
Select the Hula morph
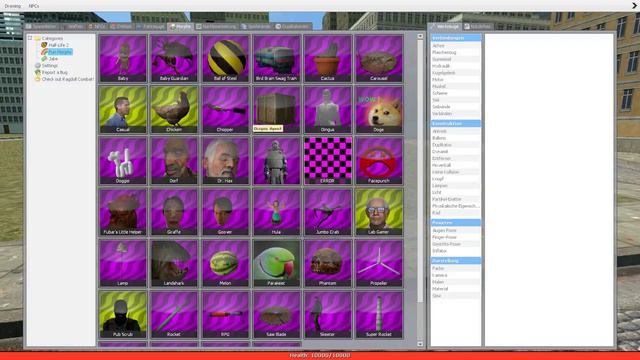[x=276, y=212]
